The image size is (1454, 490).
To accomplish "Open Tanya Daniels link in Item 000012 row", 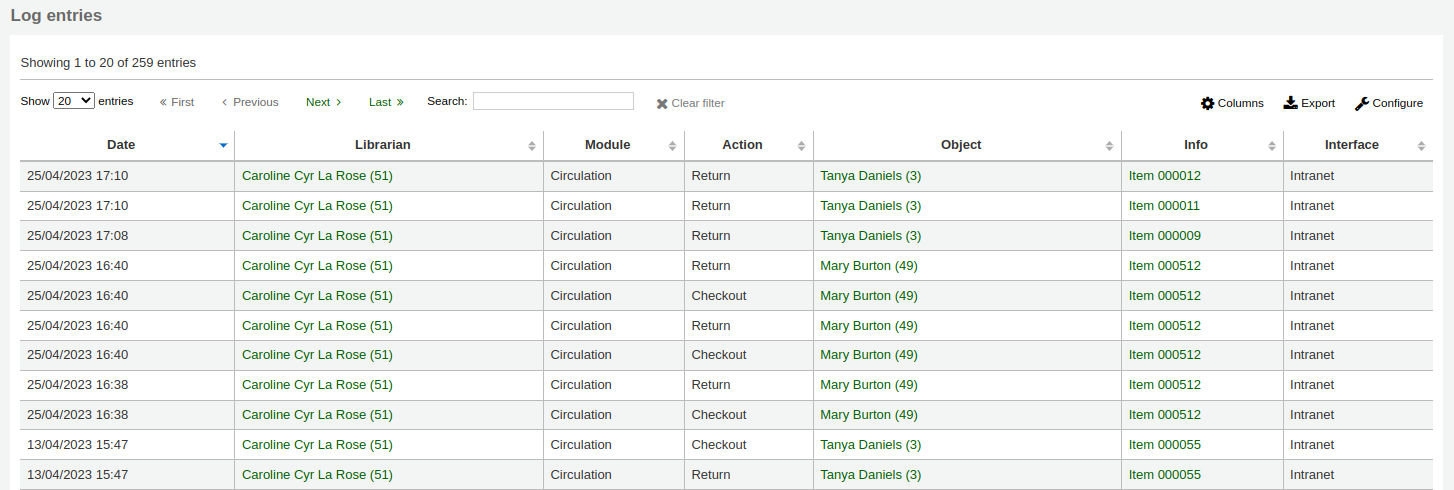I will click(x=871, y=176).
